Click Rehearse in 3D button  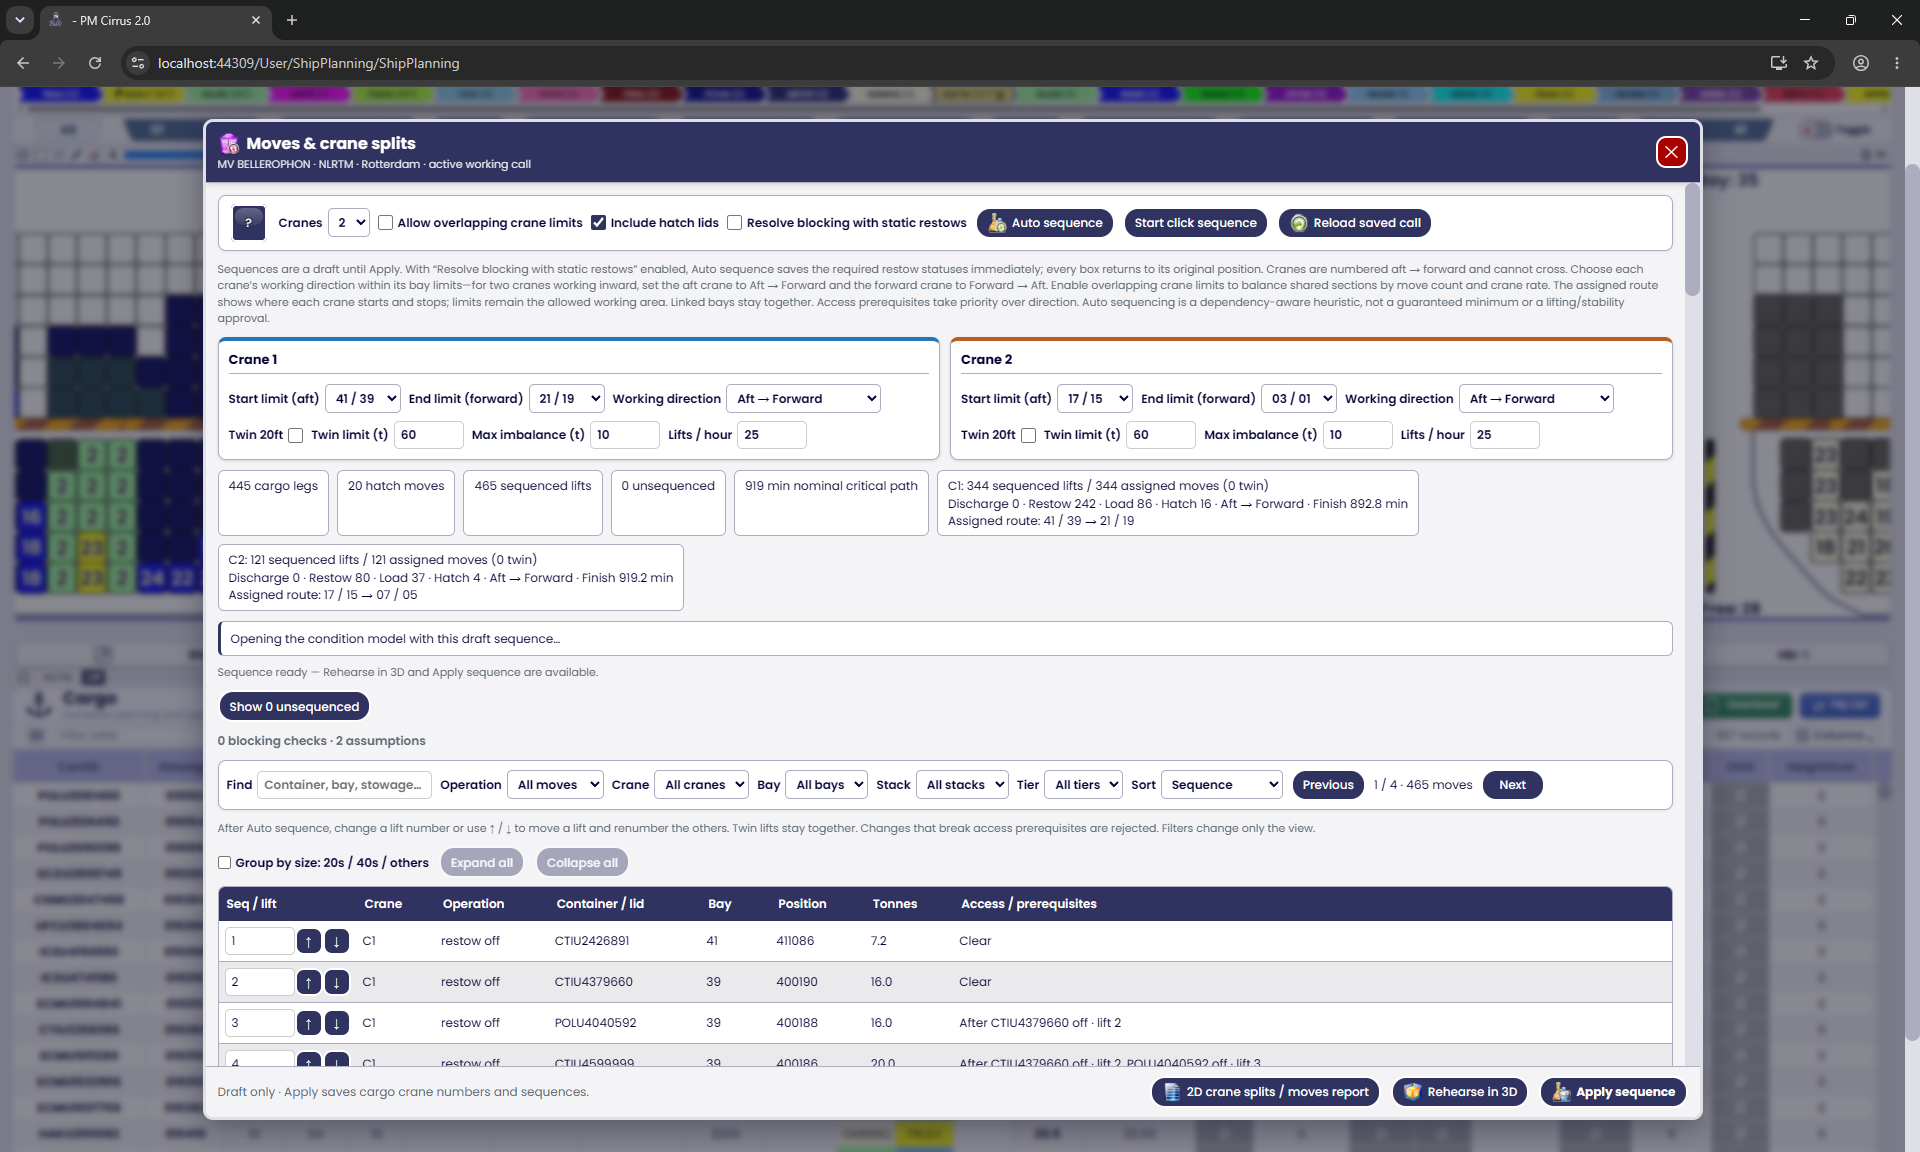1460,1092
